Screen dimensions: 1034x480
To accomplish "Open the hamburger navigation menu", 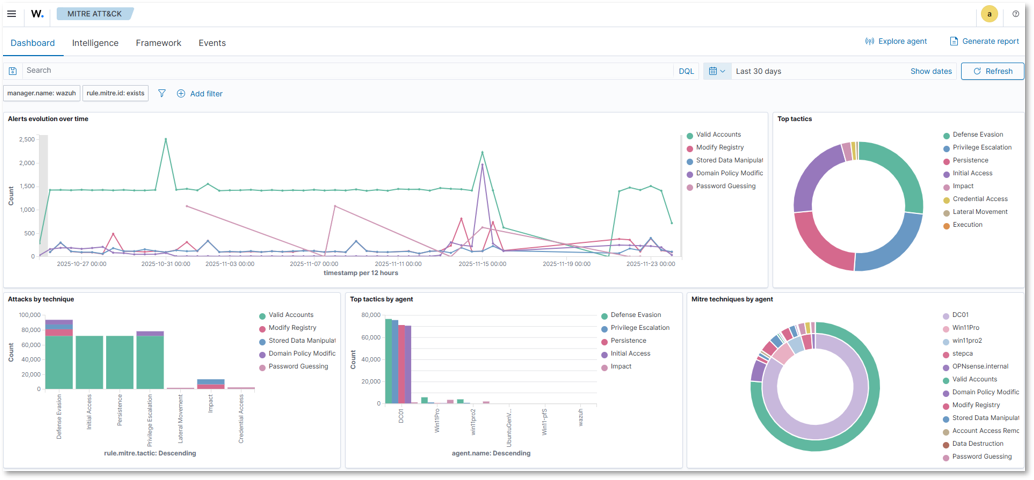I will click(12, 14).
